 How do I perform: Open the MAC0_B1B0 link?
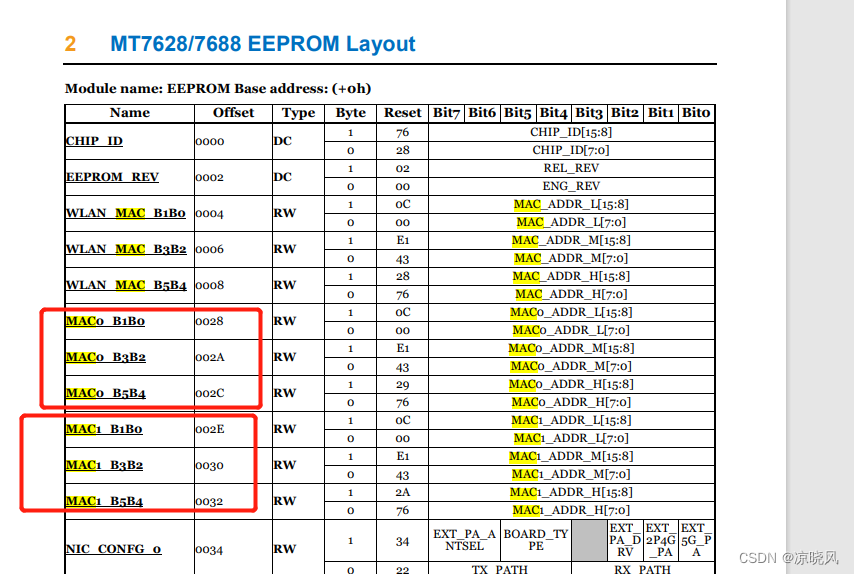click(105, 321)
